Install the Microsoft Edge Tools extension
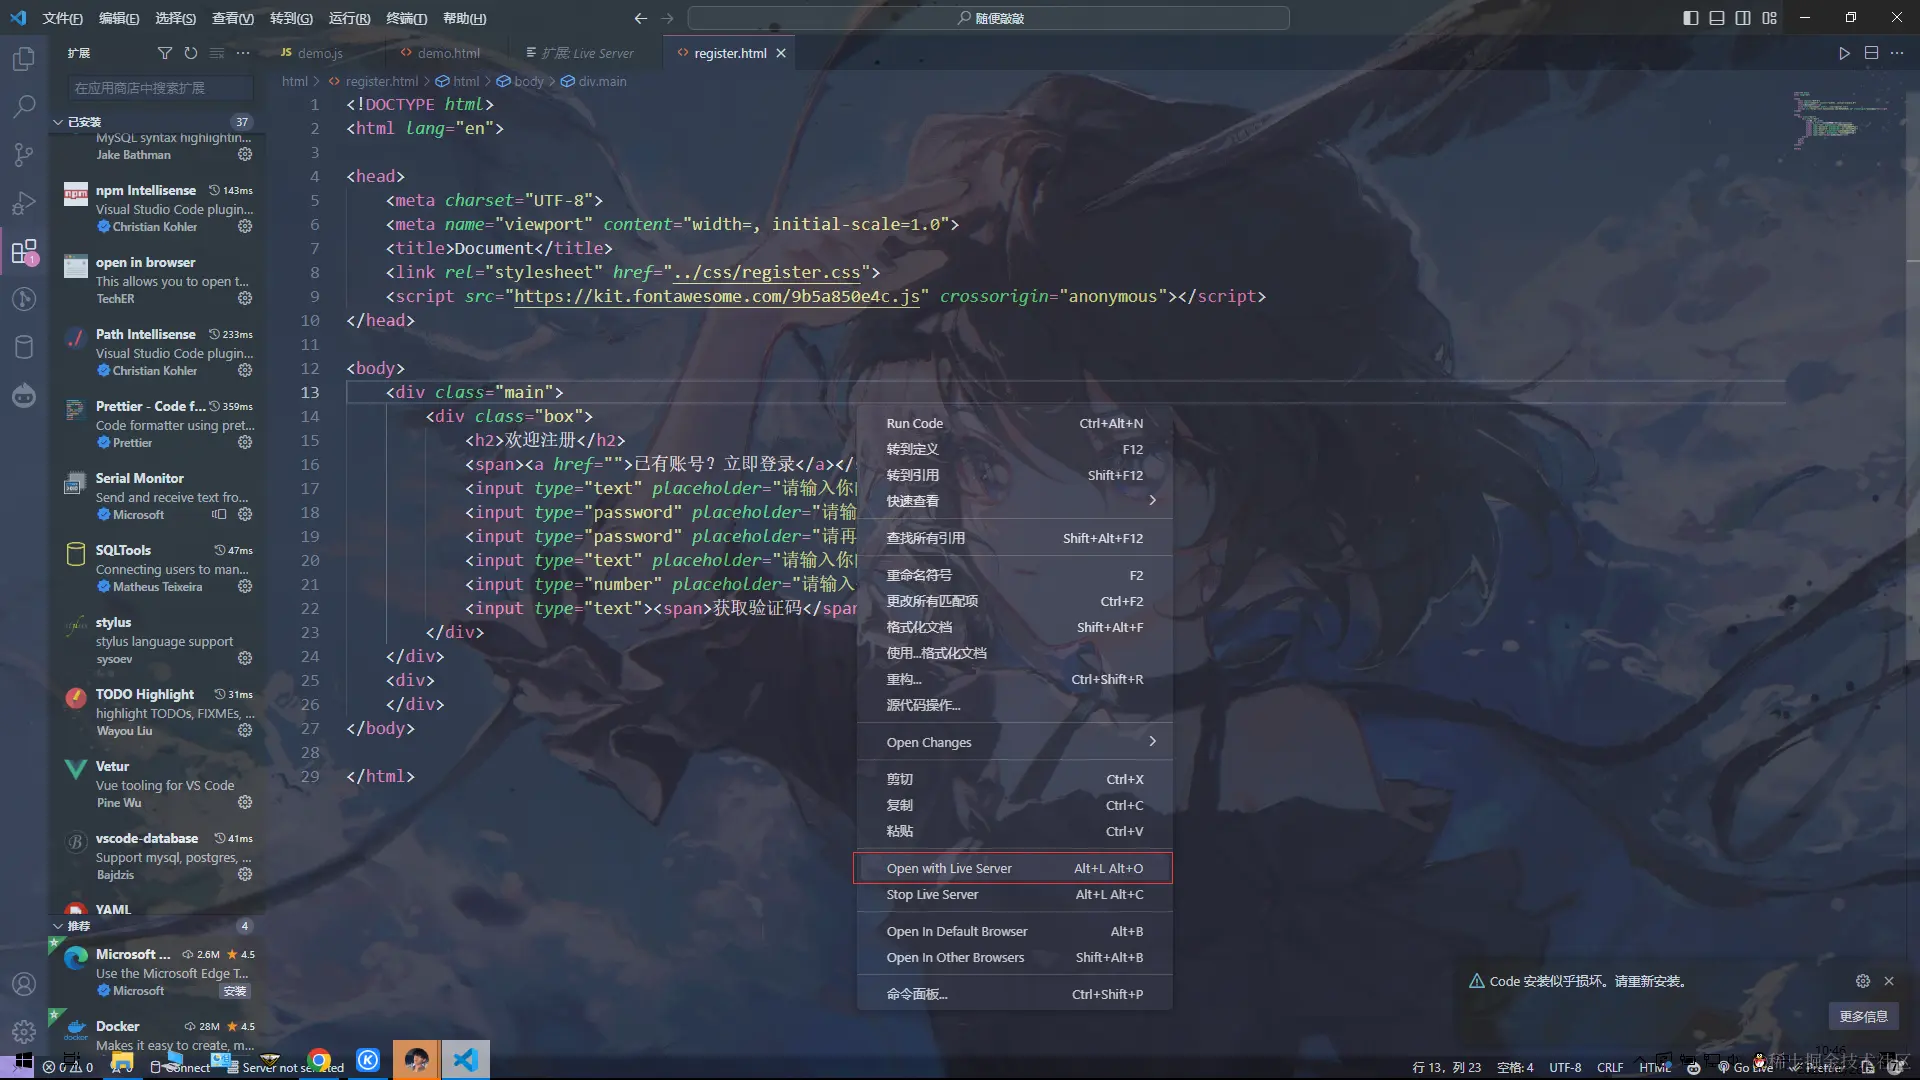 (x=235, y=991)
